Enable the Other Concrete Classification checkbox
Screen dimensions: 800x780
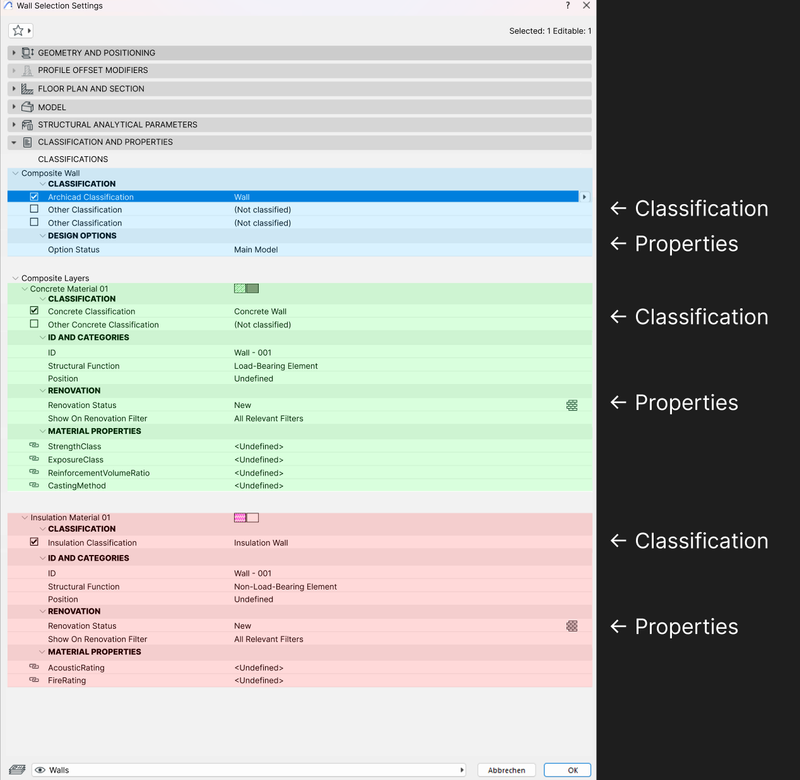coord(34,324)
